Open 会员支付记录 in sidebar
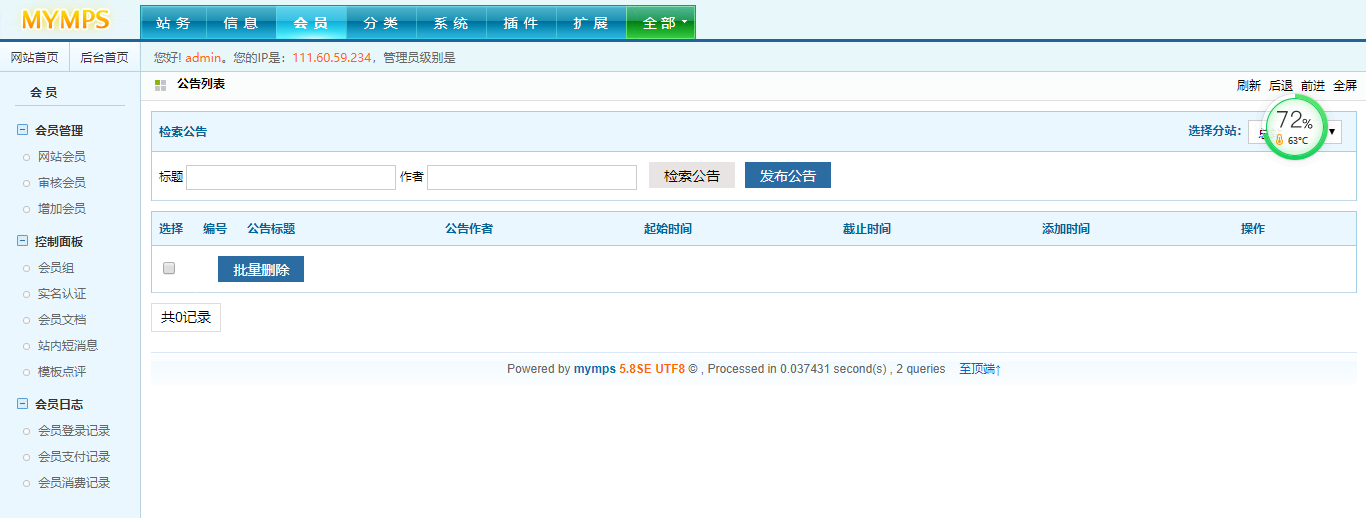 point(74,457)
